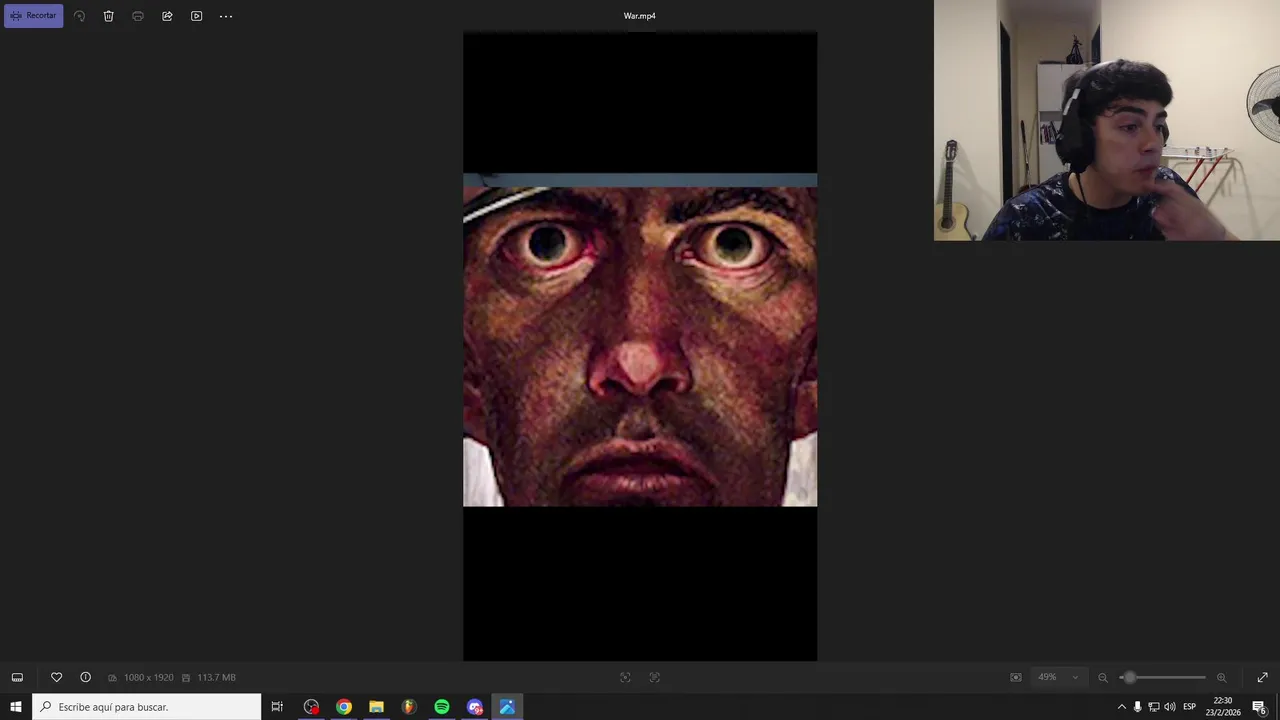Viewport: 1280px width, 720px height.
Task: Click the print icon in toolbar
Action: 138,16
